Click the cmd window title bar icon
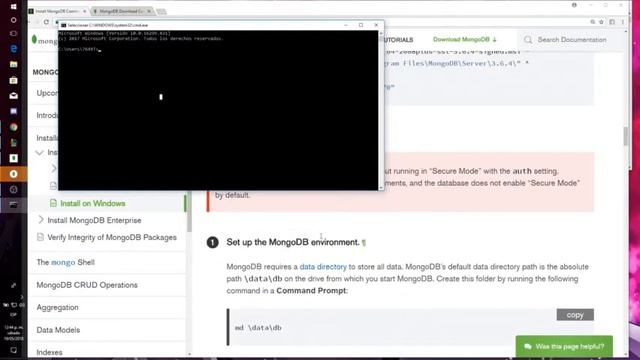The height and width of the screenshot is (360, 640). point(63,25)
